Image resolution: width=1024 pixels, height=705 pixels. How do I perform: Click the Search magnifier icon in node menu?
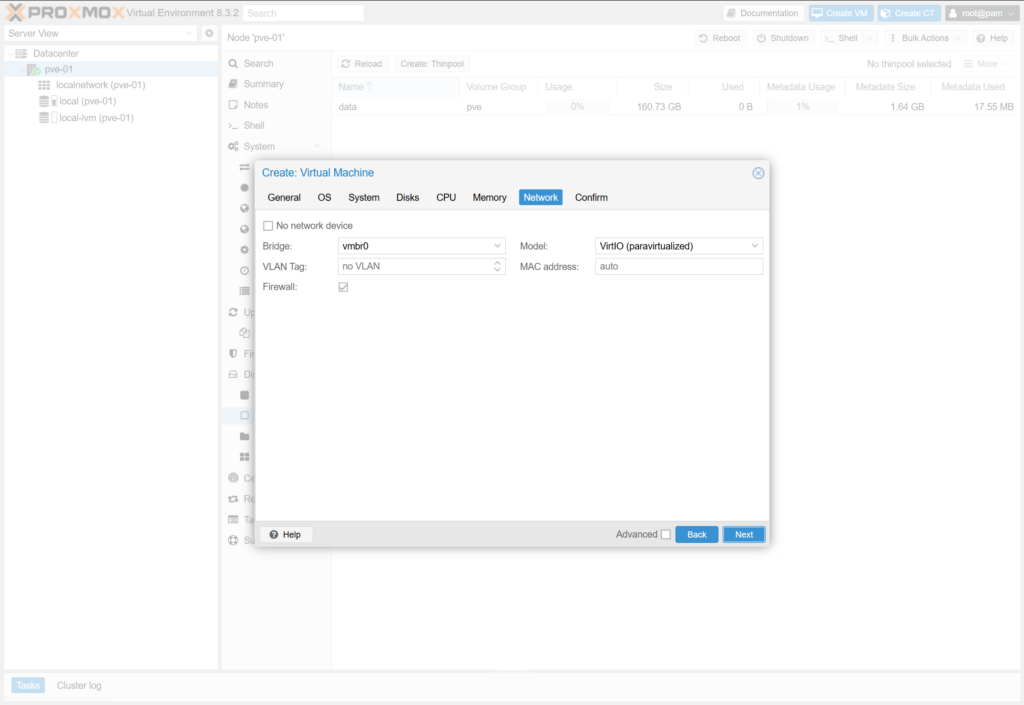[233, 63]
